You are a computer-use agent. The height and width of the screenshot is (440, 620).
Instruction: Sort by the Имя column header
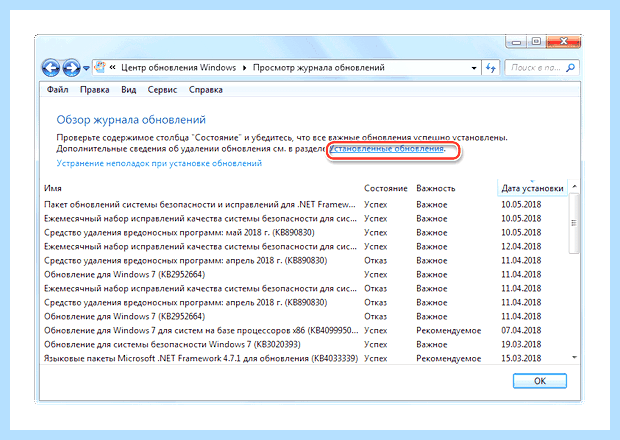click(x=53, y=188)
